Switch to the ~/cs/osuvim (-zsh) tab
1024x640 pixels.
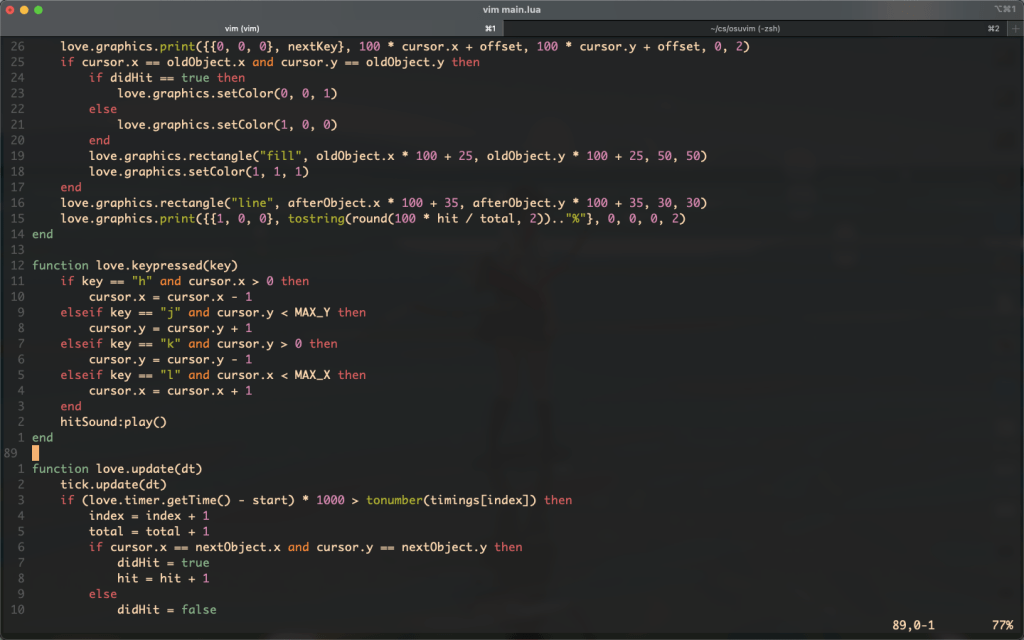748,28
